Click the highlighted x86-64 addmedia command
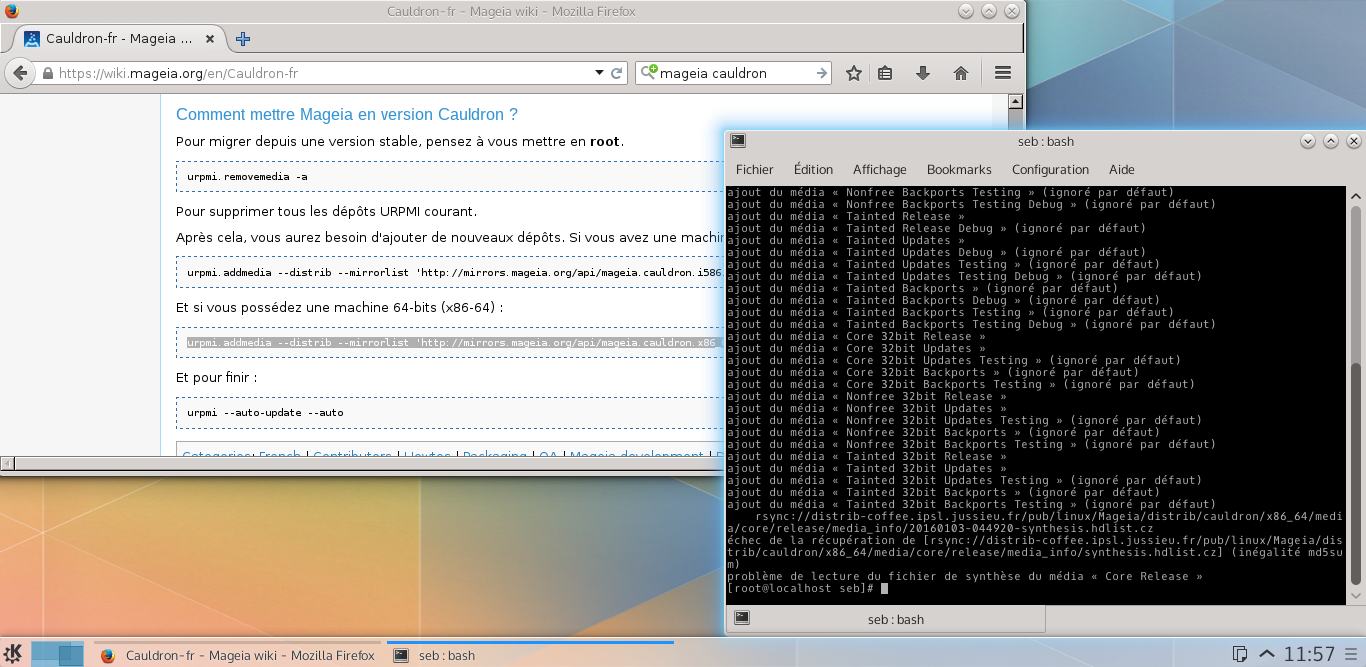Viewport: 1366px width, 667px height. (455, 343)
